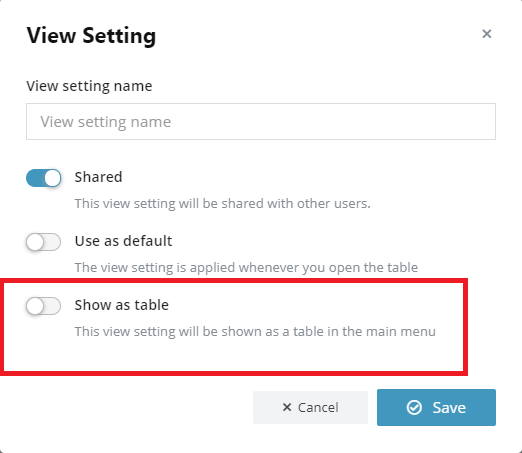Enable the Show as table switch
Screen dimensions: 522x453
click(44, 306)
